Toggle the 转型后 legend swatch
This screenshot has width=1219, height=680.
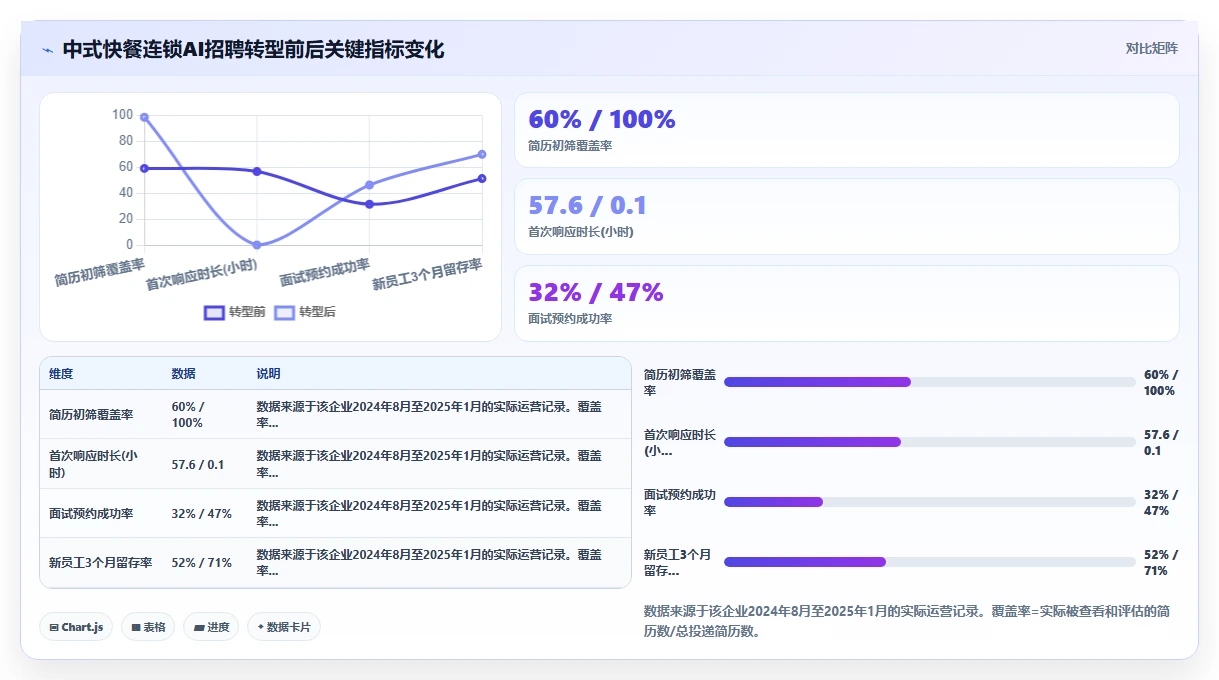285,312
